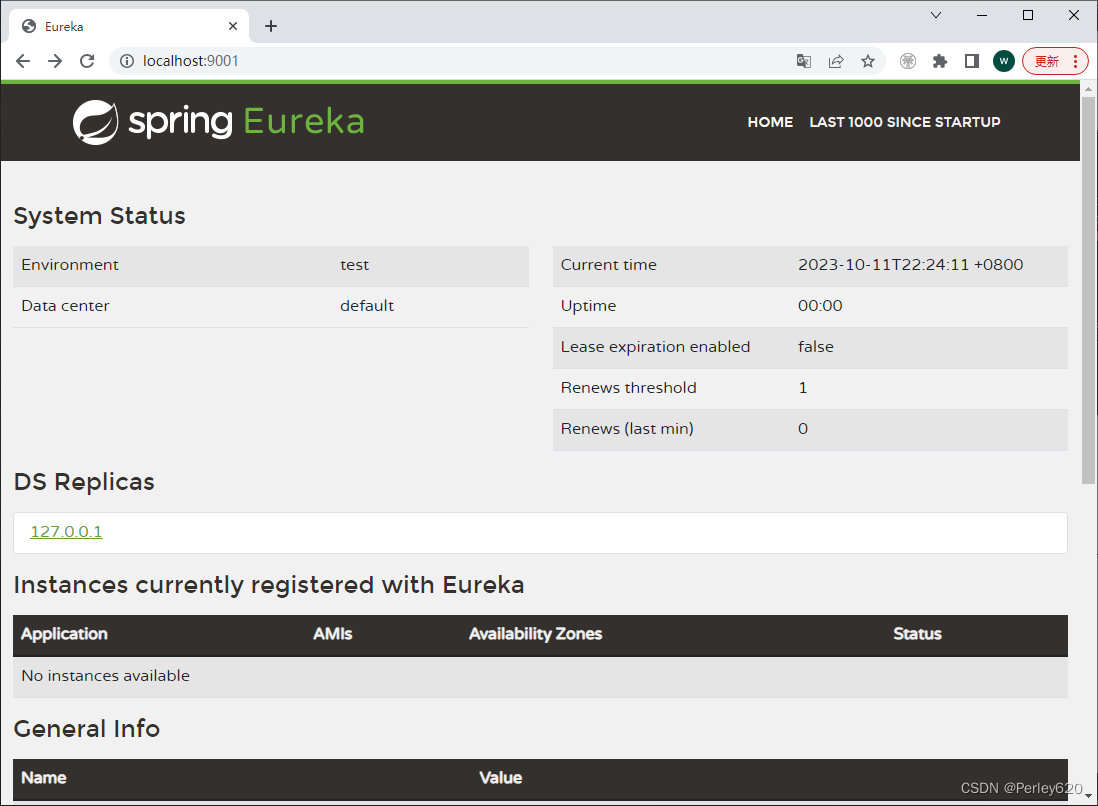
Task: Click the DS Replicas heading
Action: click(84, 482)
